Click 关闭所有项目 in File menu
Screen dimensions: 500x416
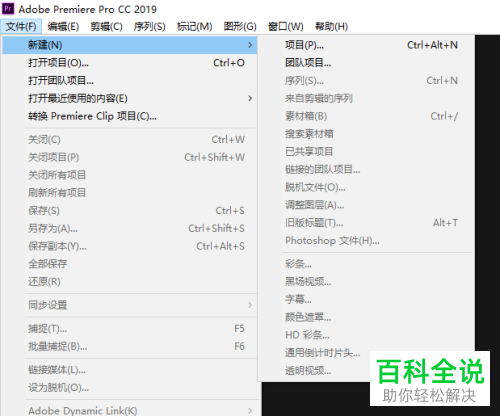point(130,175)
